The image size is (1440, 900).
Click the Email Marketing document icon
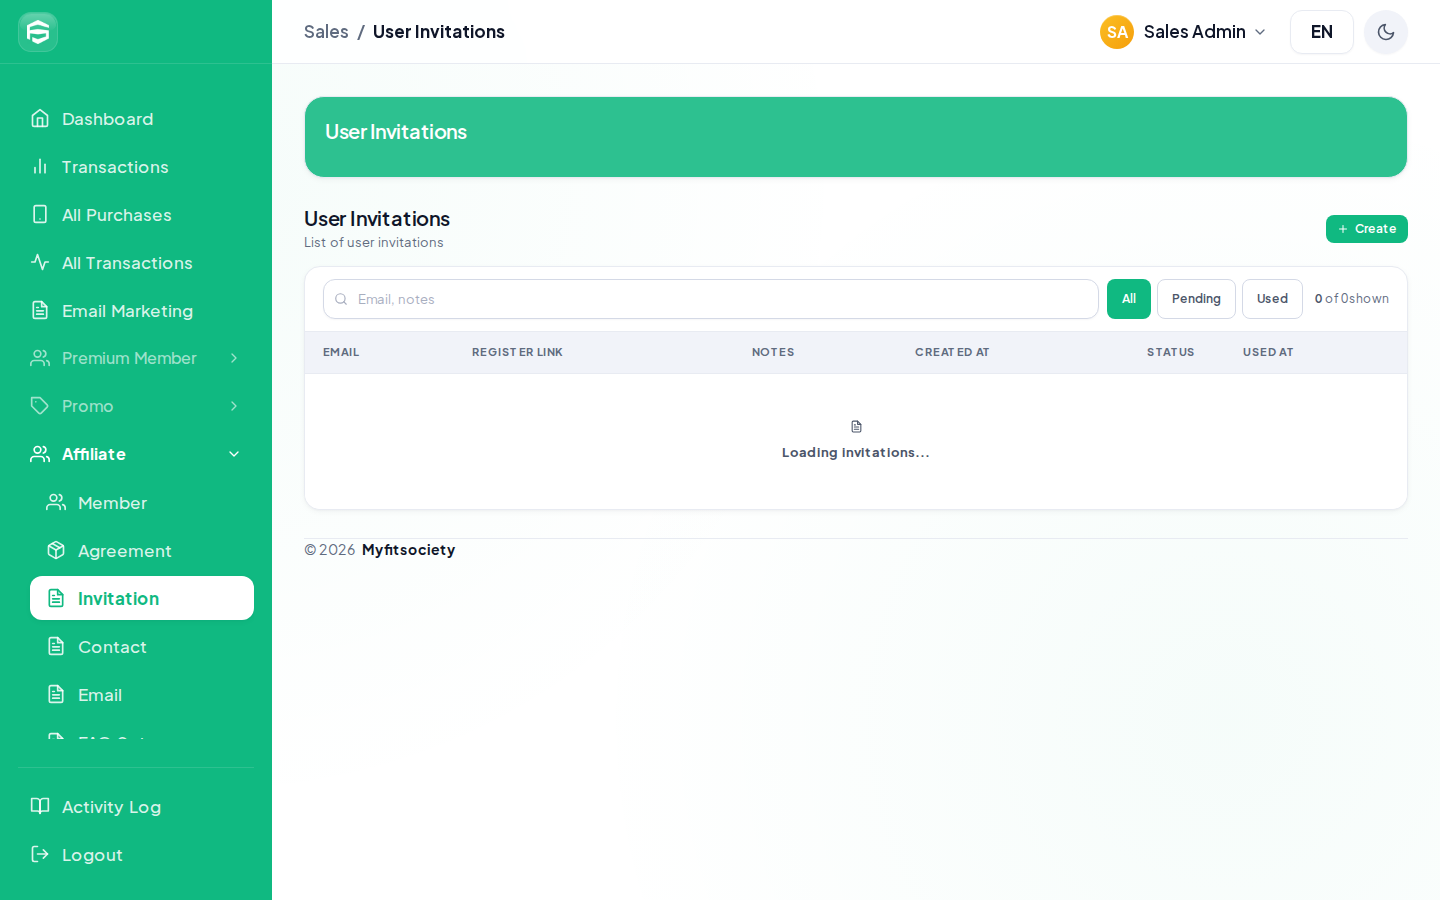(x=40, y=311)
